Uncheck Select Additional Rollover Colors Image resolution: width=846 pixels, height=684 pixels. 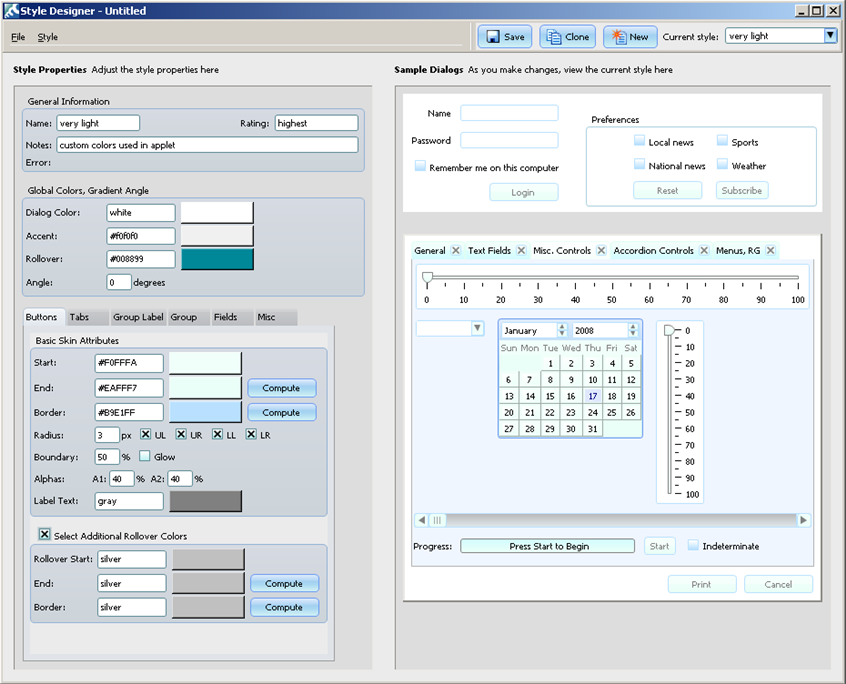point(44,535)
